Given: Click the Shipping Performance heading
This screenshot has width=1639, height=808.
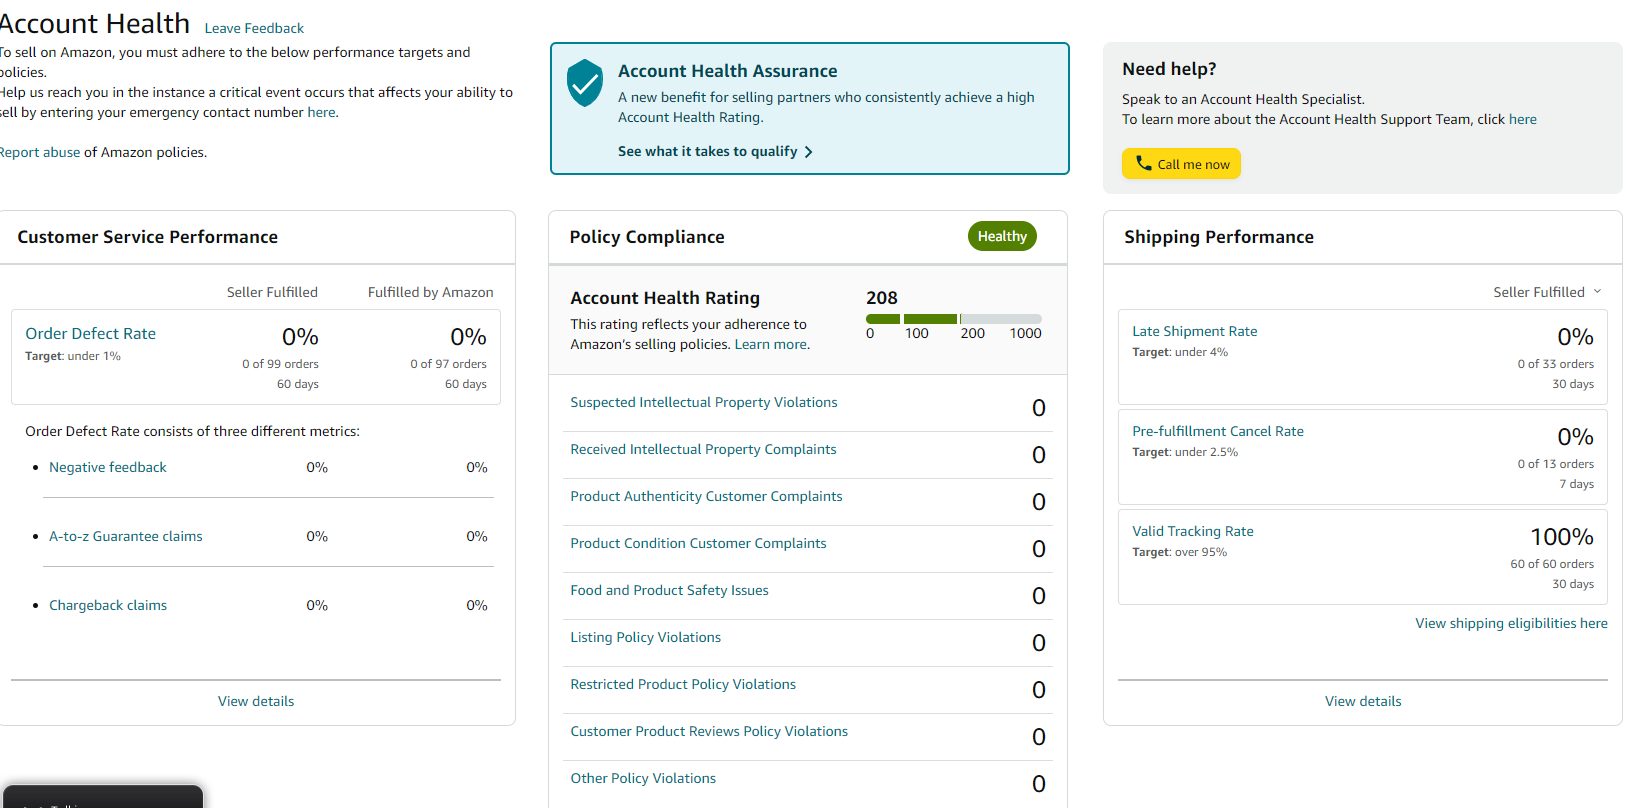Looking at the screenshot, I should point(1219,237).
